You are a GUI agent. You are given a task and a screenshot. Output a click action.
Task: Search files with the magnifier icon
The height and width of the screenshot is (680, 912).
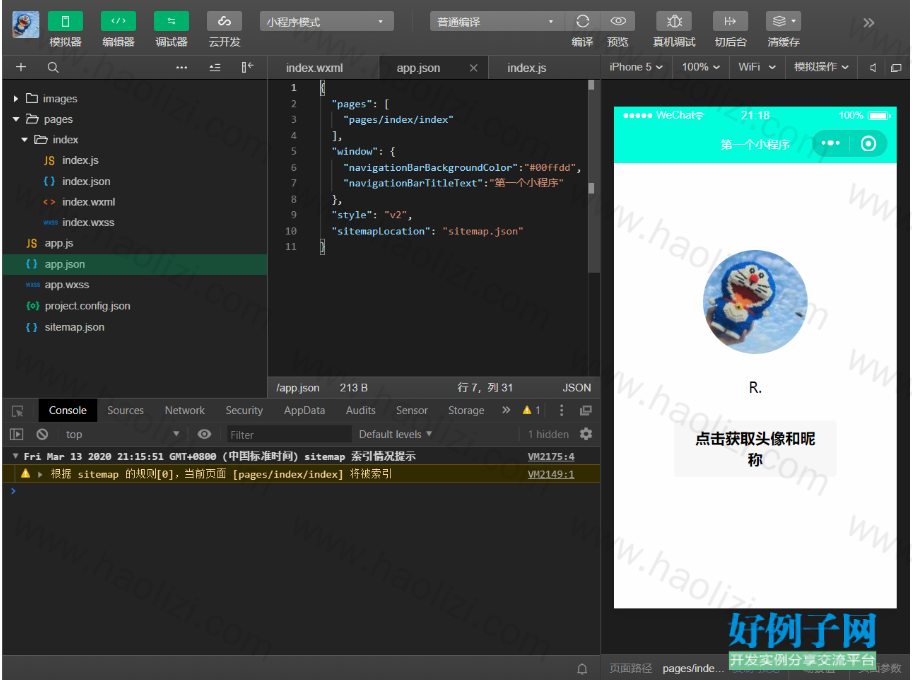point(53,67)
